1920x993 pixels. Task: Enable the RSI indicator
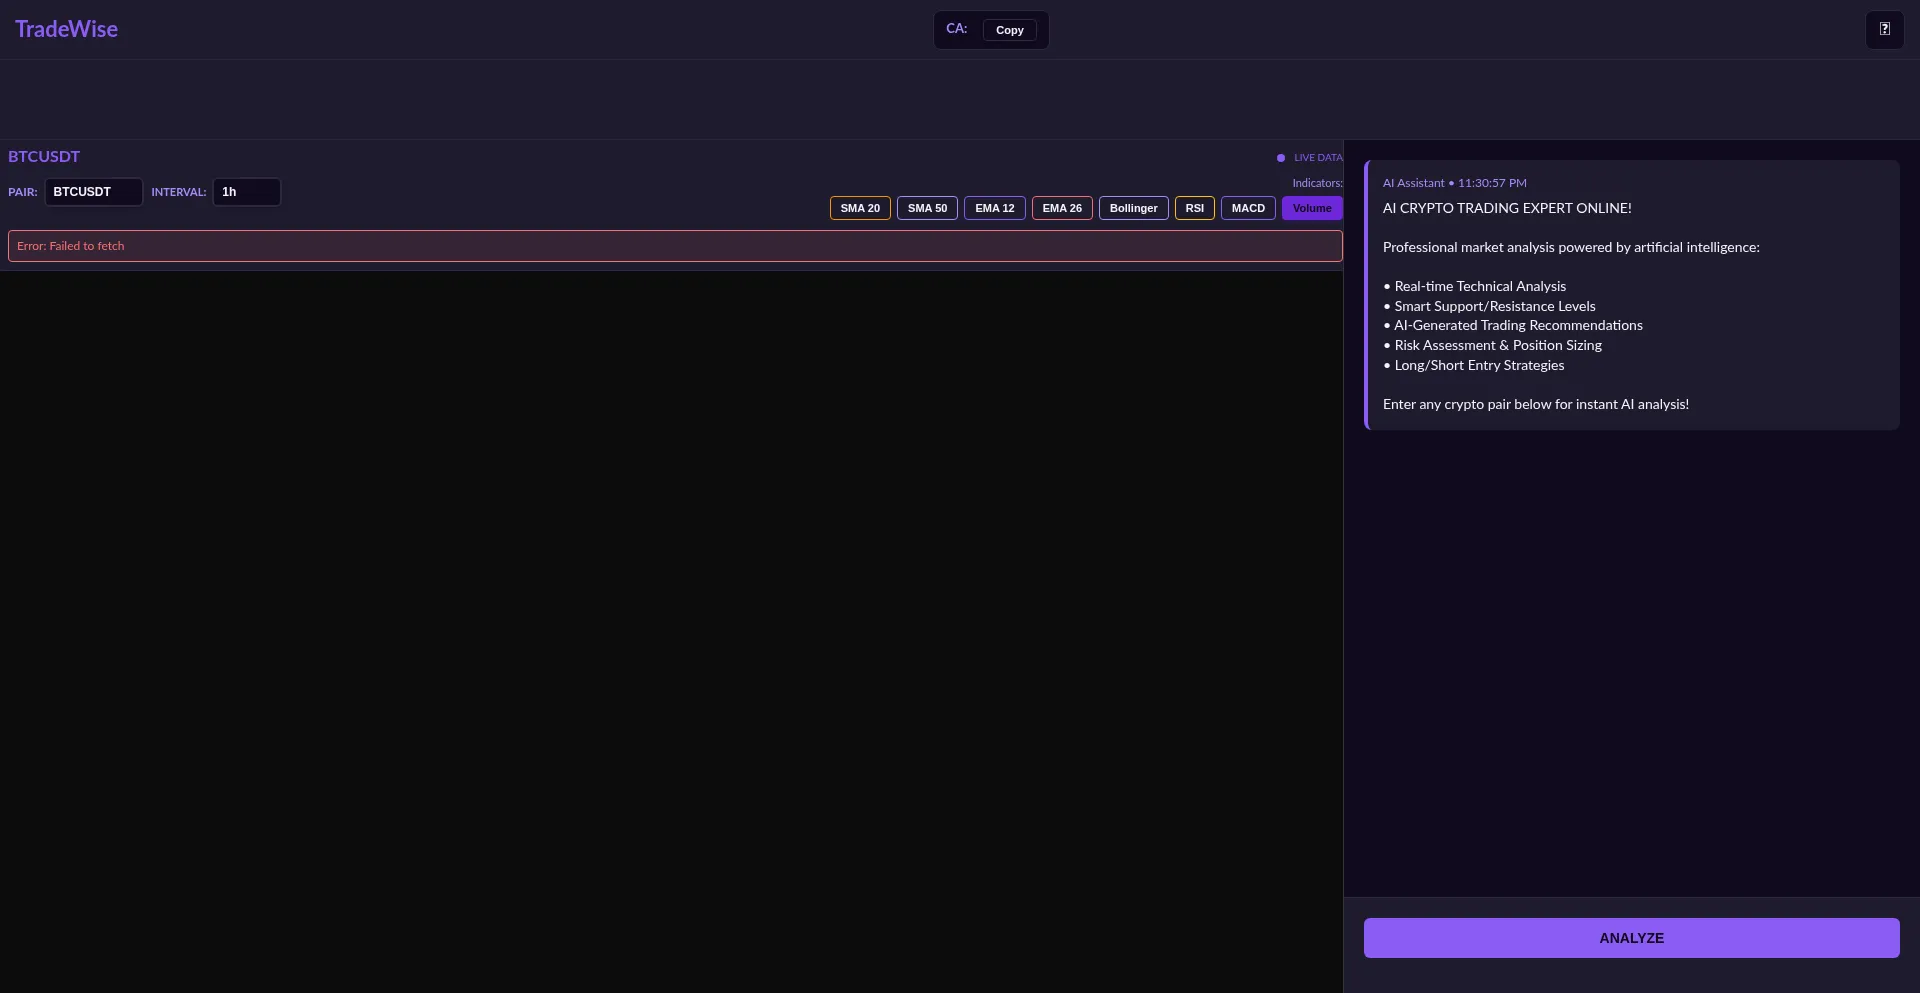click(x=1194, y=208)
